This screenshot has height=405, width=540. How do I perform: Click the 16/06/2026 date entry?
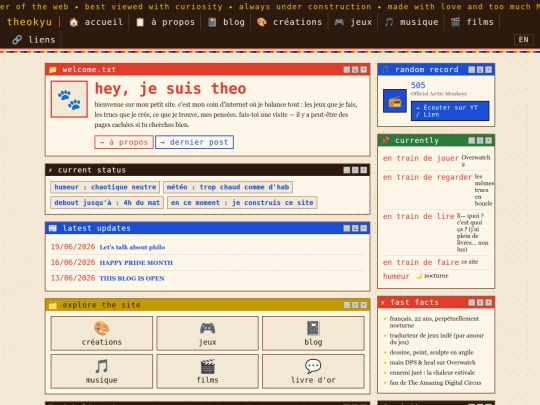coord(73,262)
